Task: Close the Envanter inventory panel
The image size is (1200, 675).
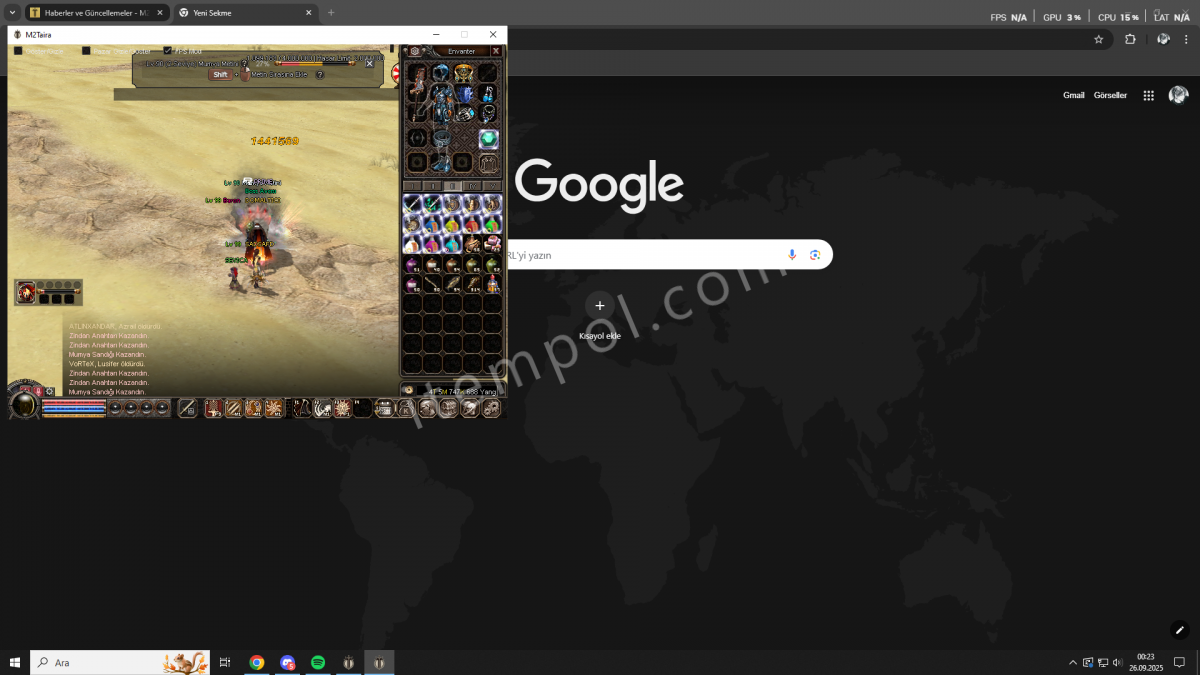Action: (496, 51)
